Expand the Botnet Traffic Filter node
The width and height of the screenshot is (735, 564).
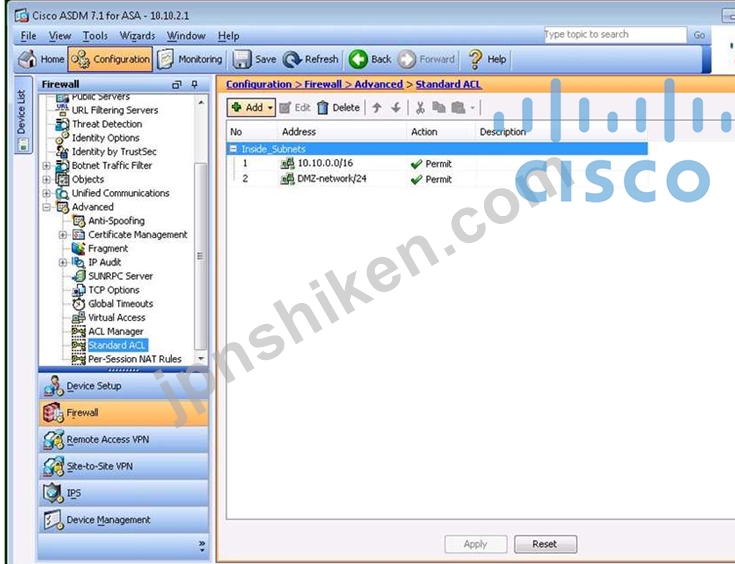(x=46, y=165)
